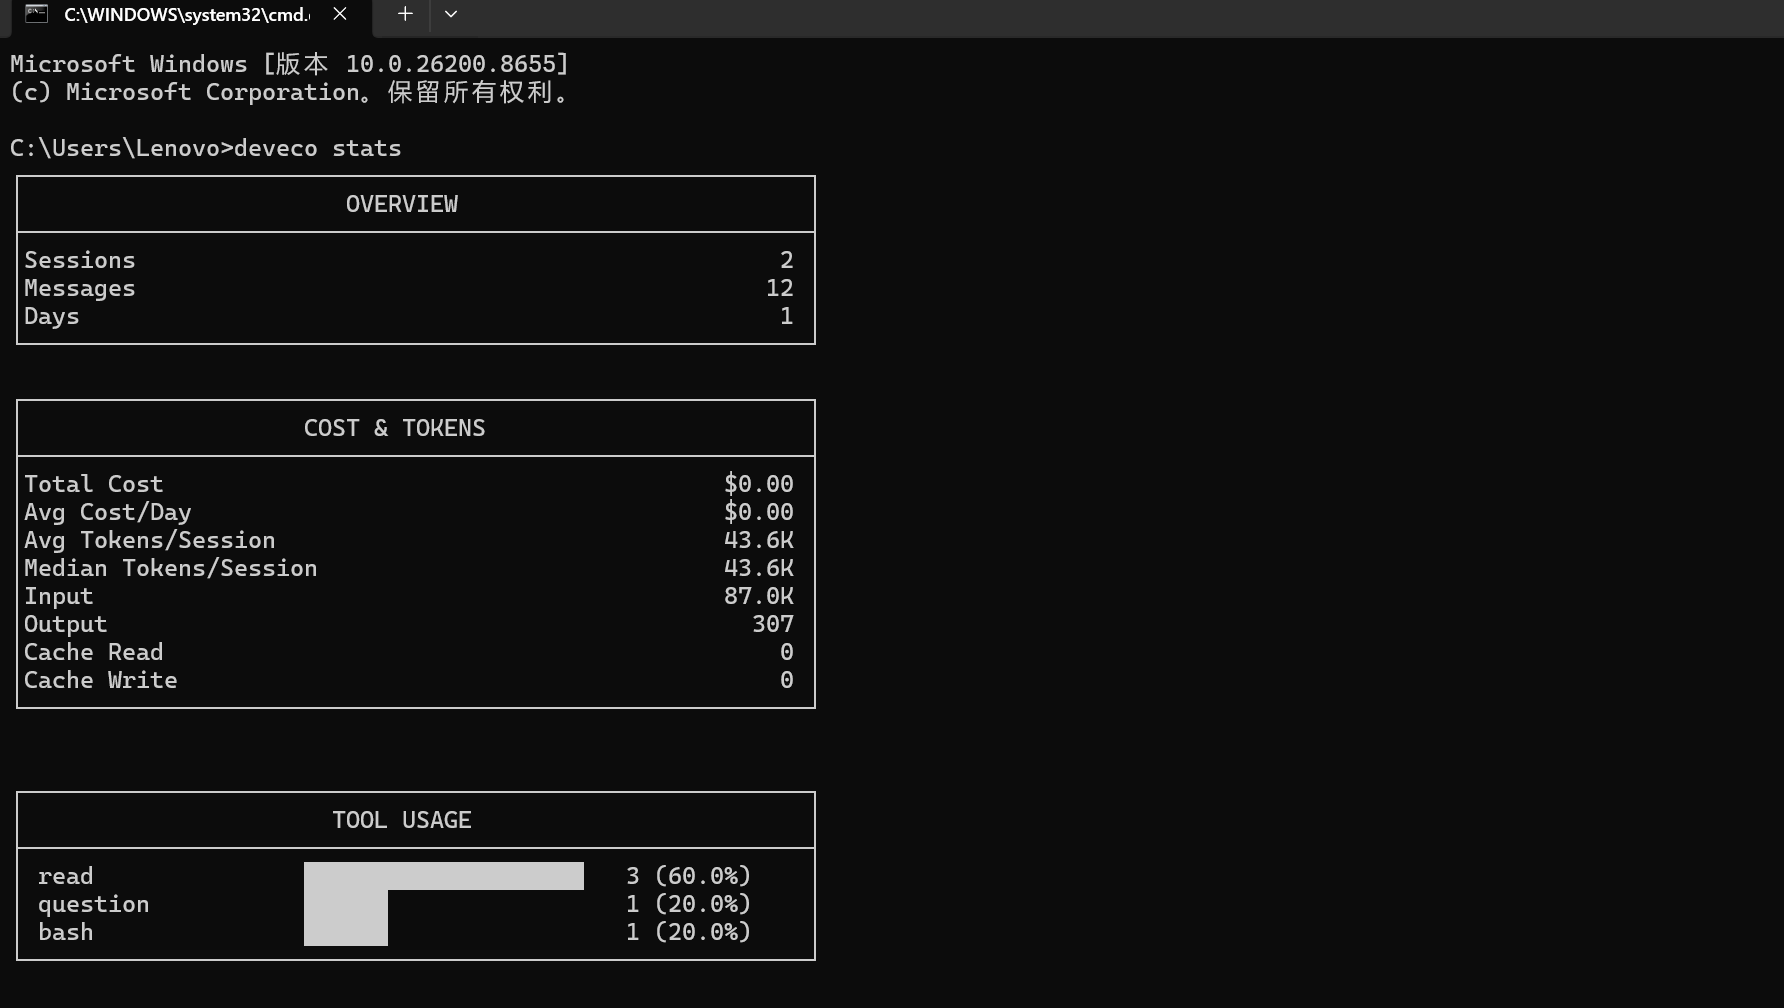
Task: Open a new terminal tab
Action: (x=404, y=14)
